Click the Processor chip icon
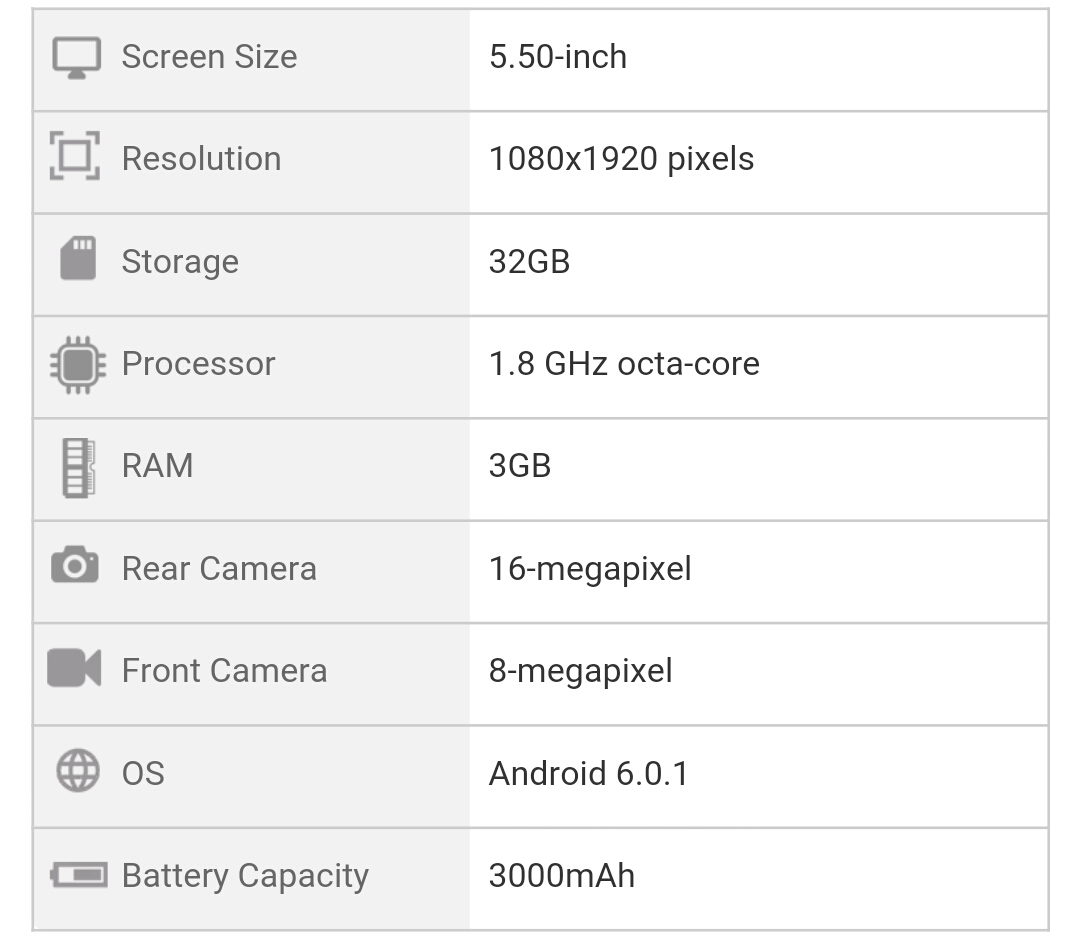Viewport: 1080px width, 943px height. (x=77, y=364)
